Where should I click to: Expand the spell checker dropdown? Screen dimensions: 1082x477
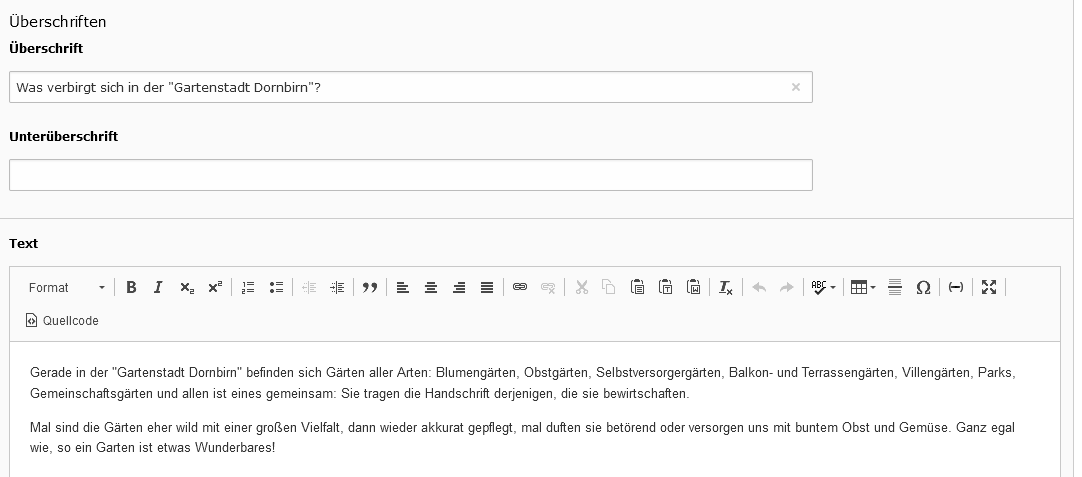(x=825, y=288)
